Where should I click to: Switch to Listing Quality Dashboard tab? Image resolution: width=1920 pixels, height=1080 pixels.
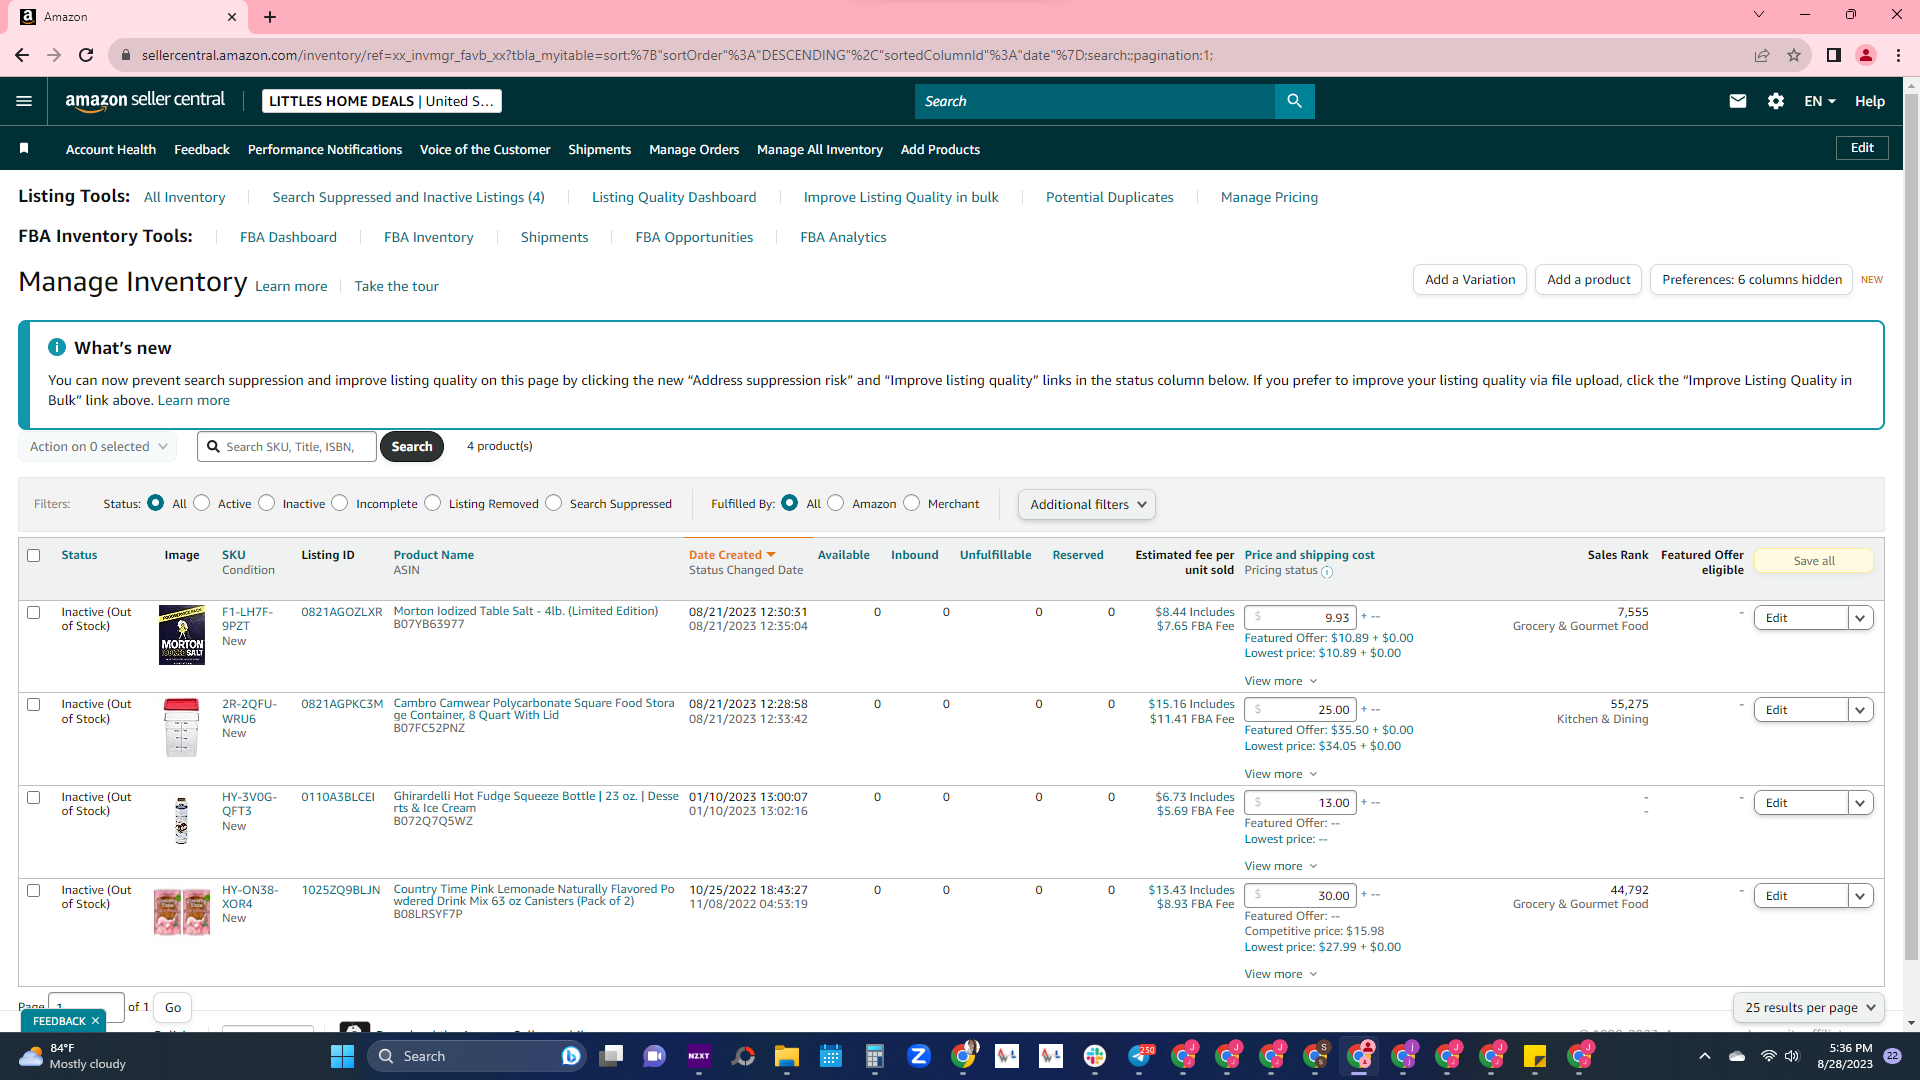(x=674, y=197)
